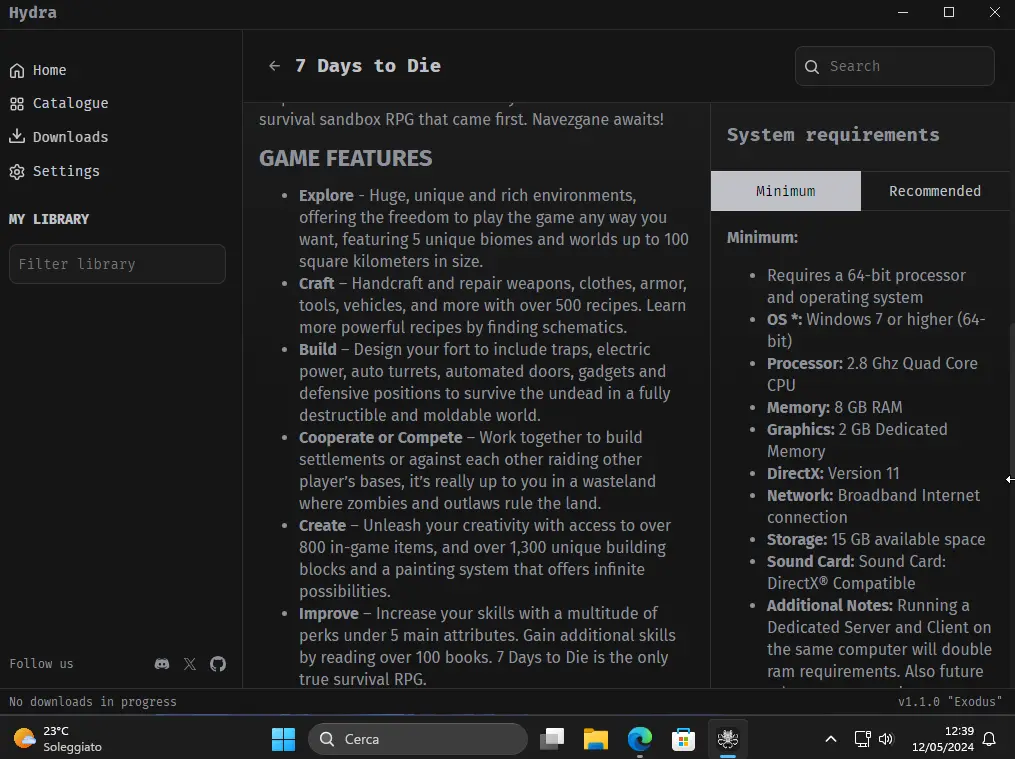Open network status tray icon
The image size is (1015, 759).
coord(862,739)
